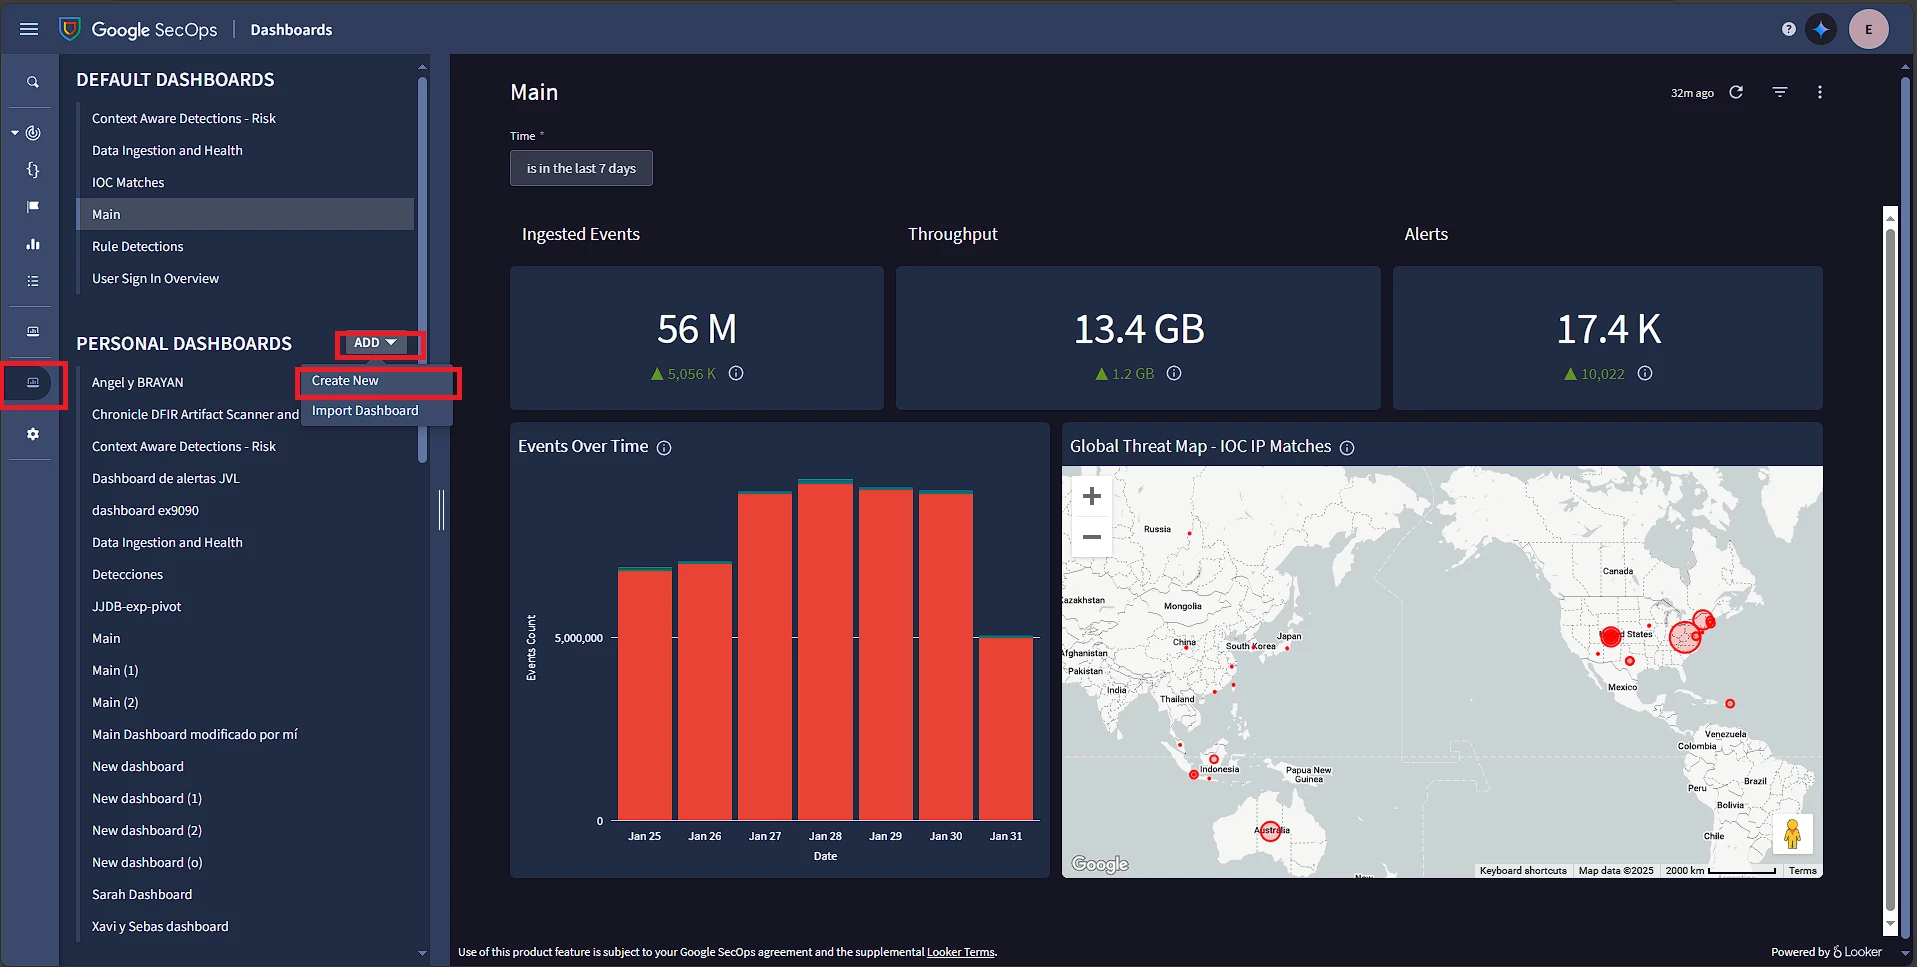Open Xavi y Sebas dashboard

pos(160,926)
